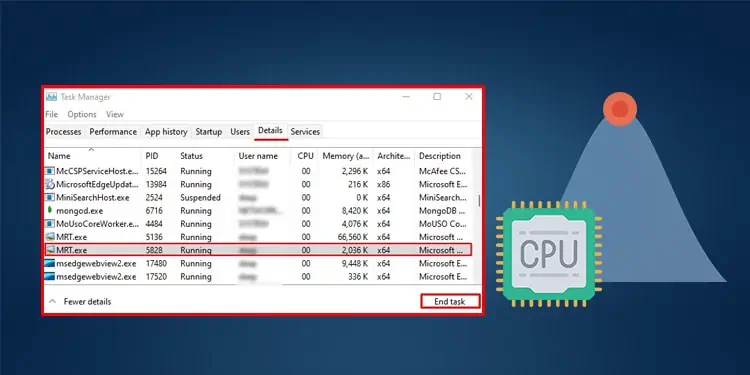Click the 2,036 K memory value
The width and height of the screenshot is (750, 375).
(355, 250)
